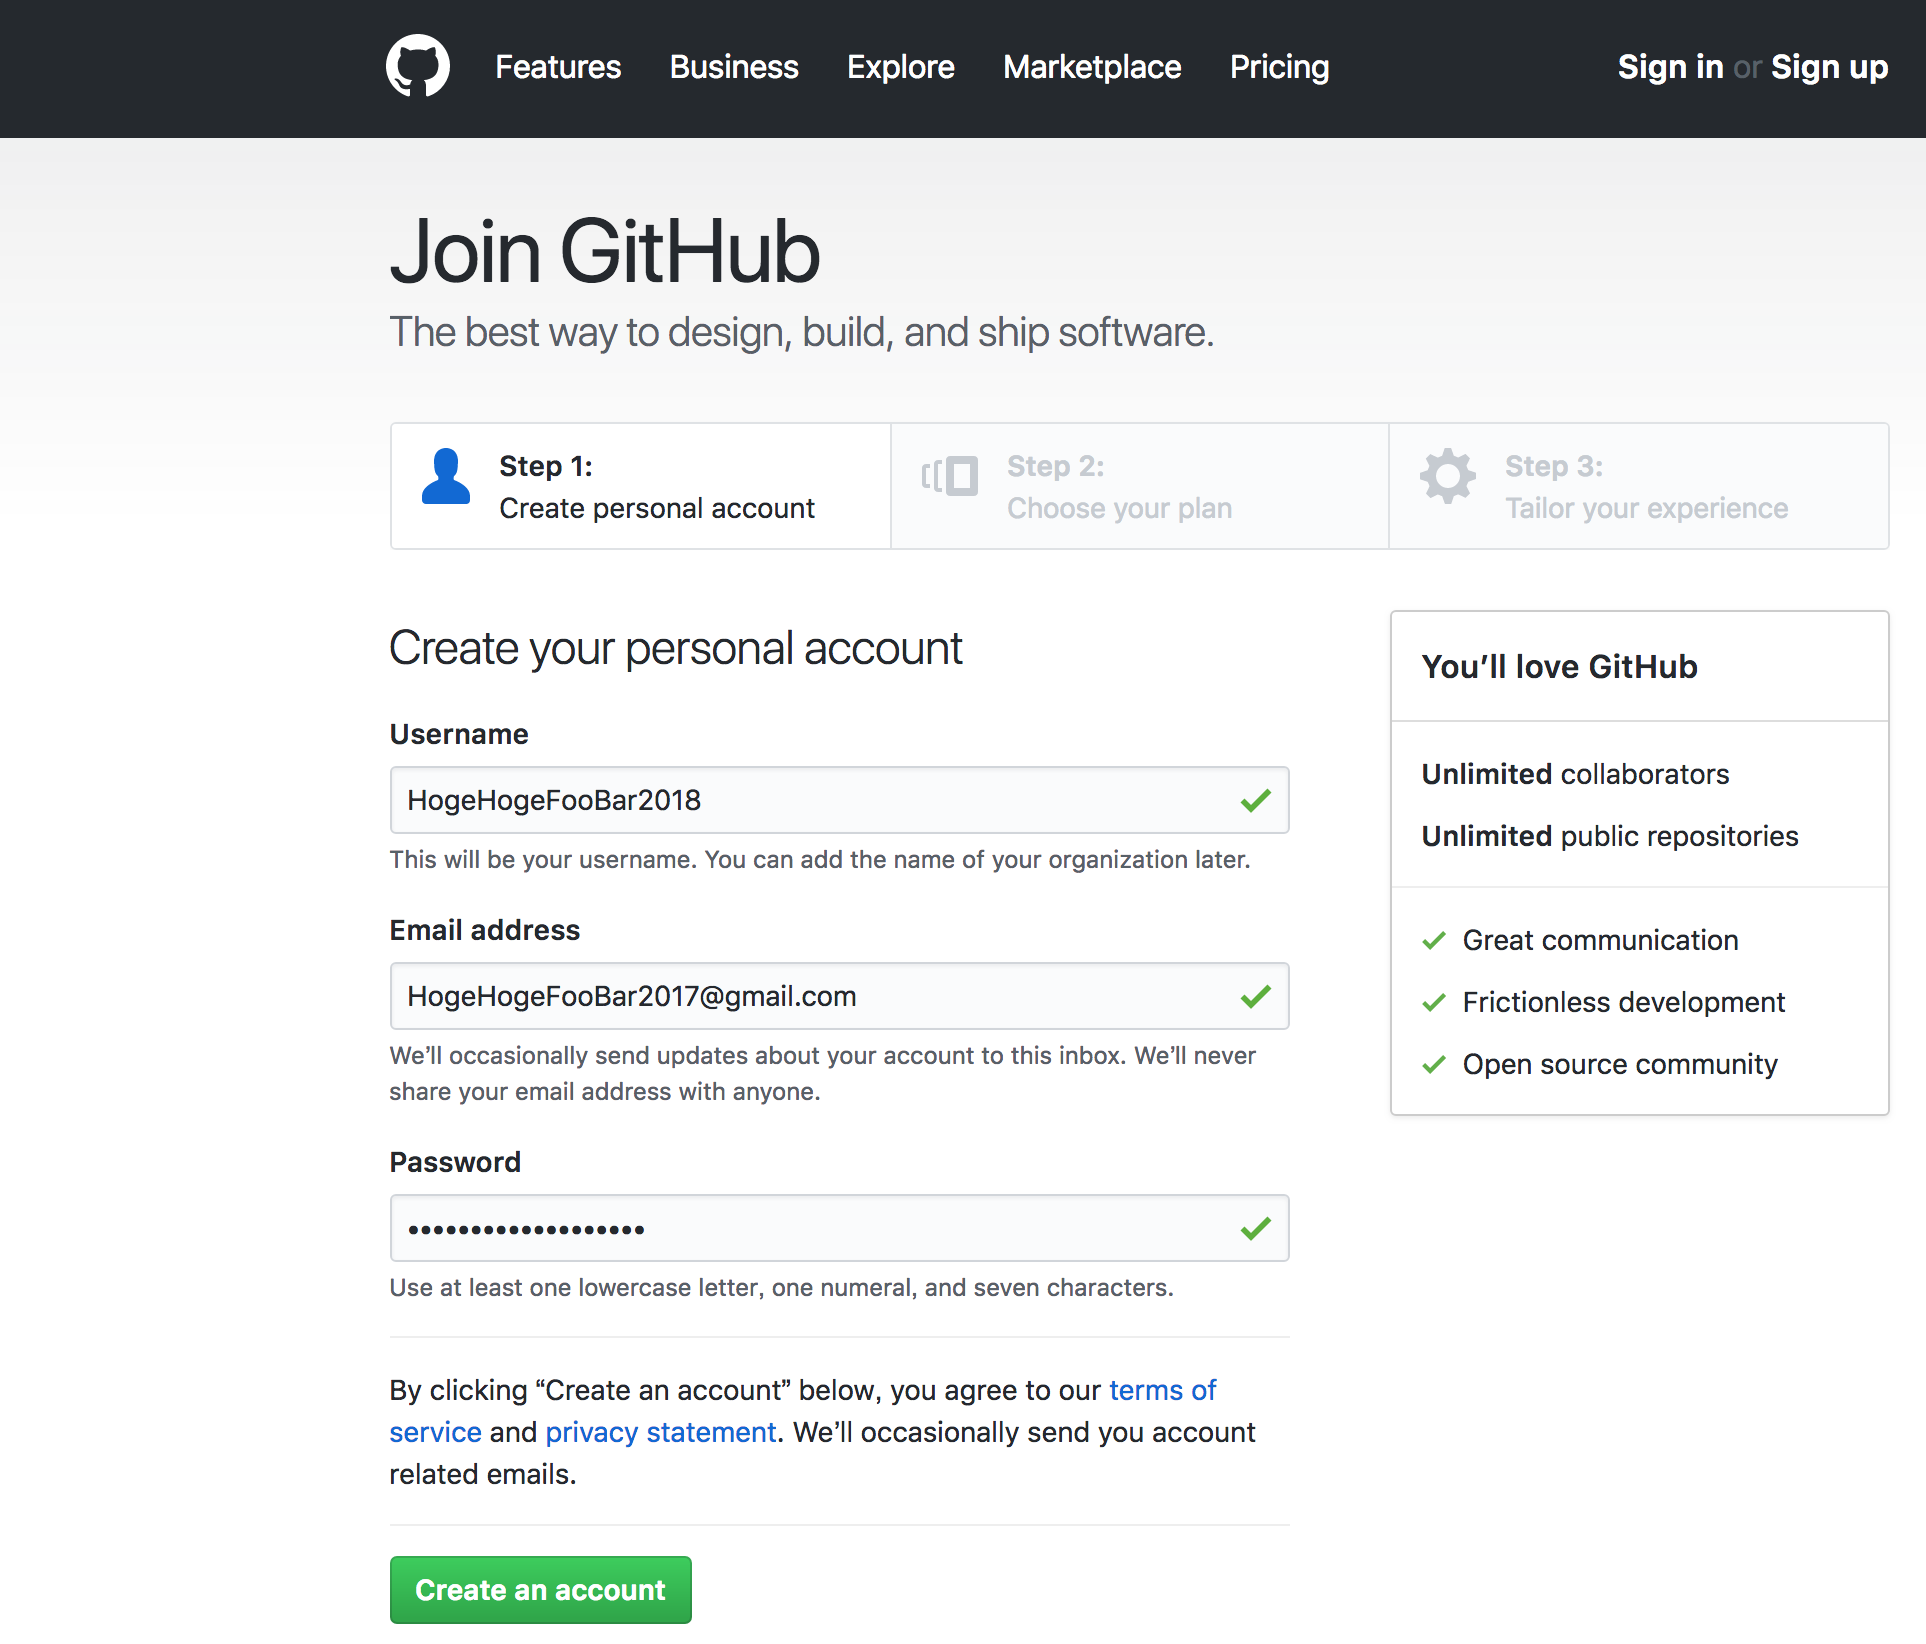The height and width of the screenshot is (1644, 1926).
Task: Focus the Email address input field
Action: (839, 996)
